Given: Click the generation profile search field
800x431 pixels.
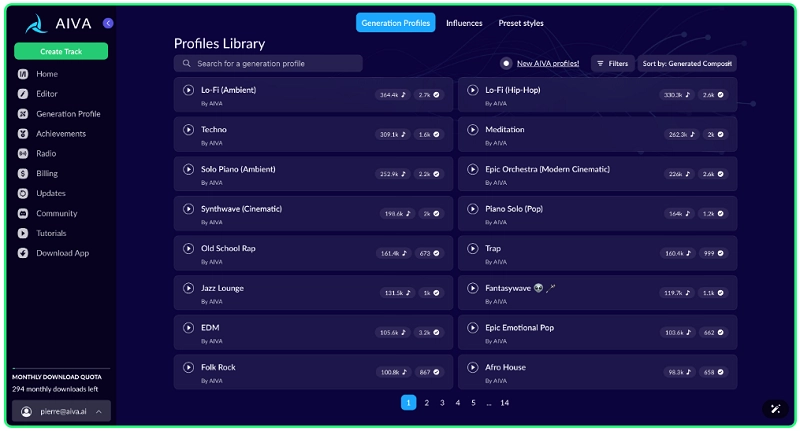Looking at the screenshot, I should tap(268, 63).
